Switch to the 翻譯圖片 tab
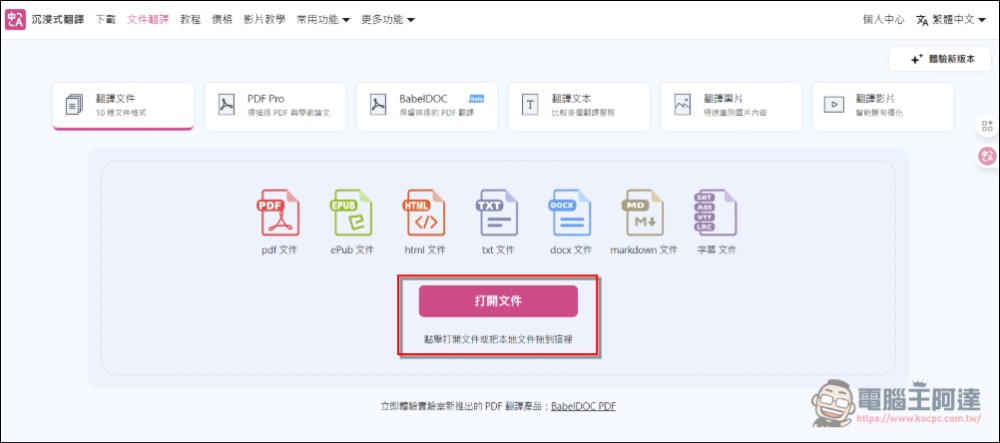The width and height of the screenshot is (1000, 443). 731,106
